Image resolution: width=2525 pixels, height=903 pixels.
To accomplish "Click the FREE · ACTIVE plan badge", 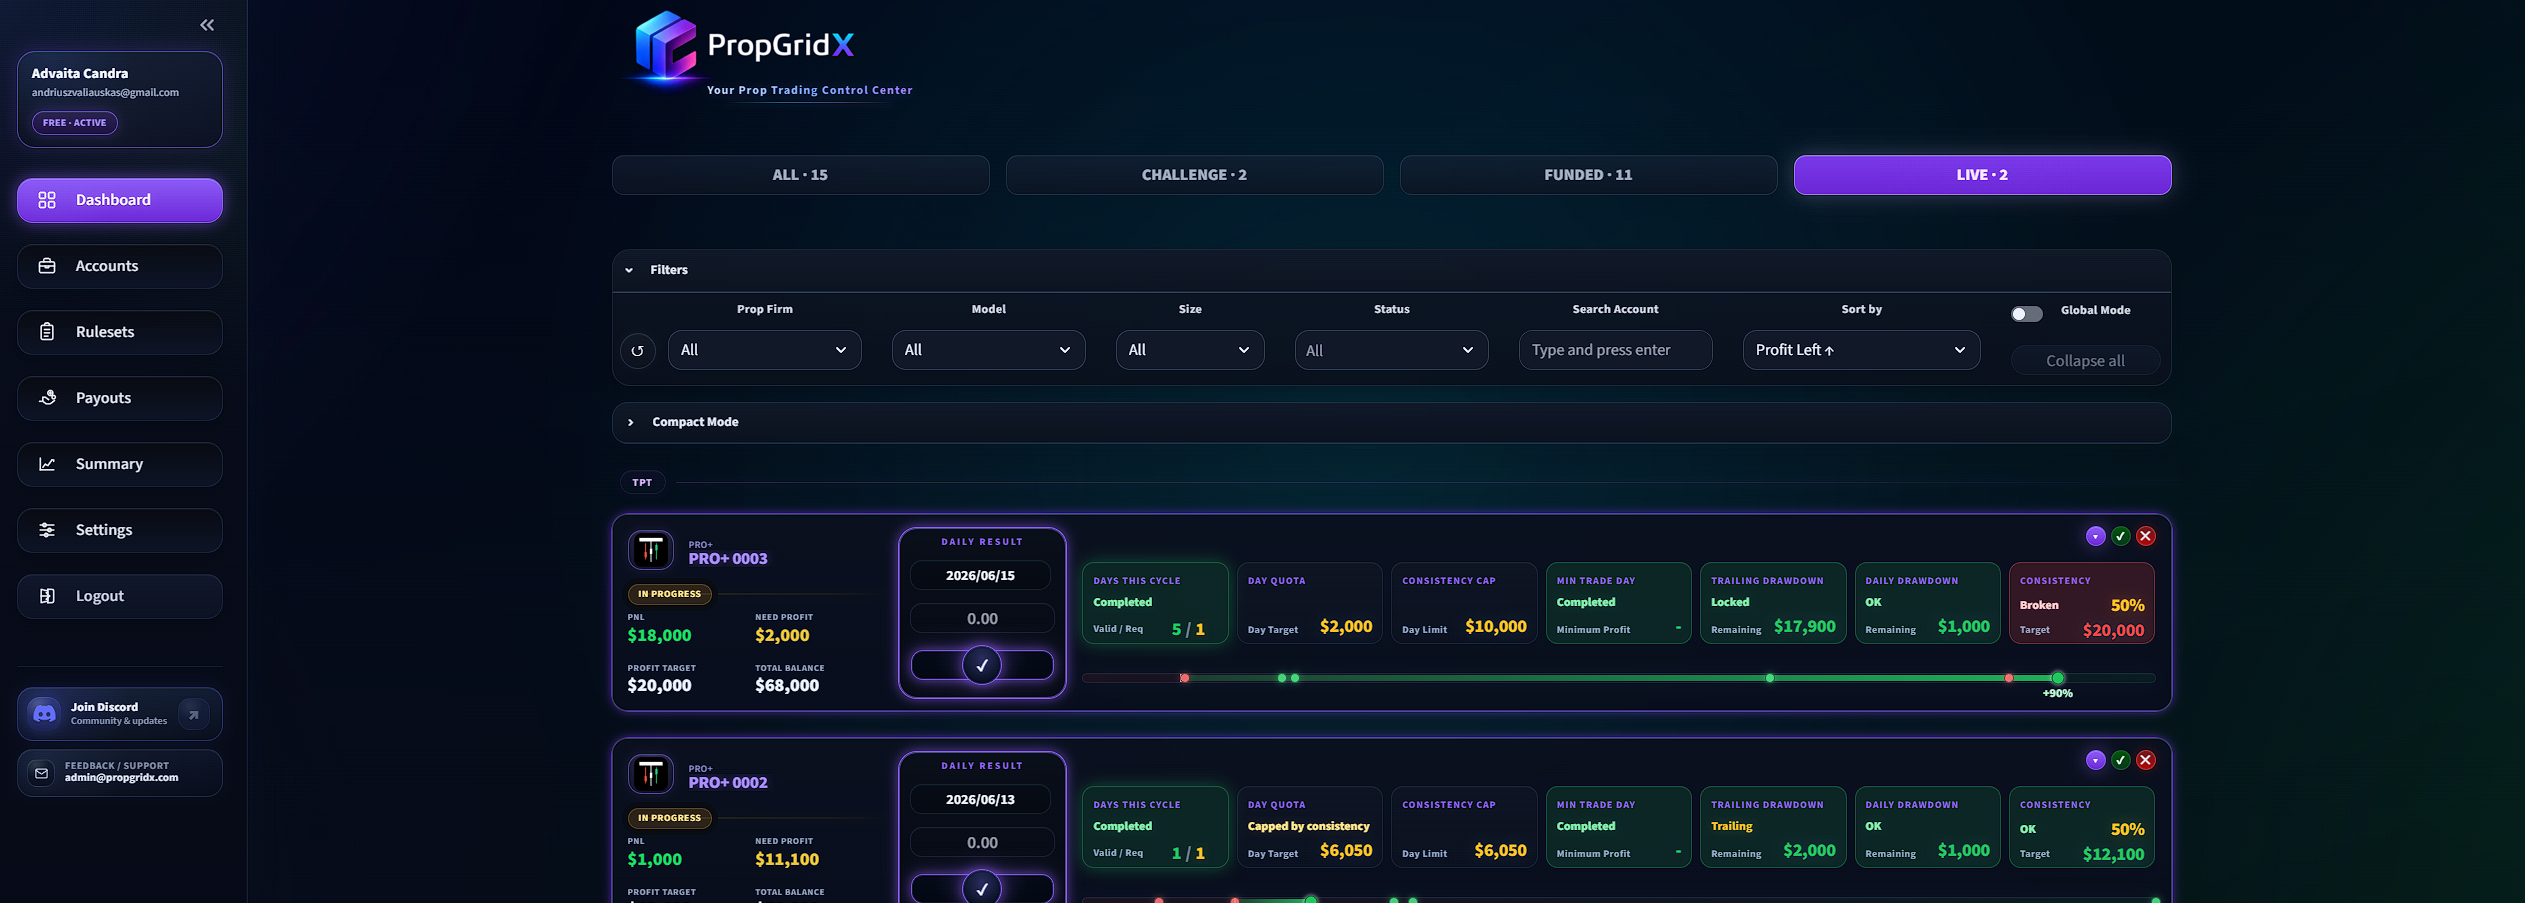I will [75, 123].
